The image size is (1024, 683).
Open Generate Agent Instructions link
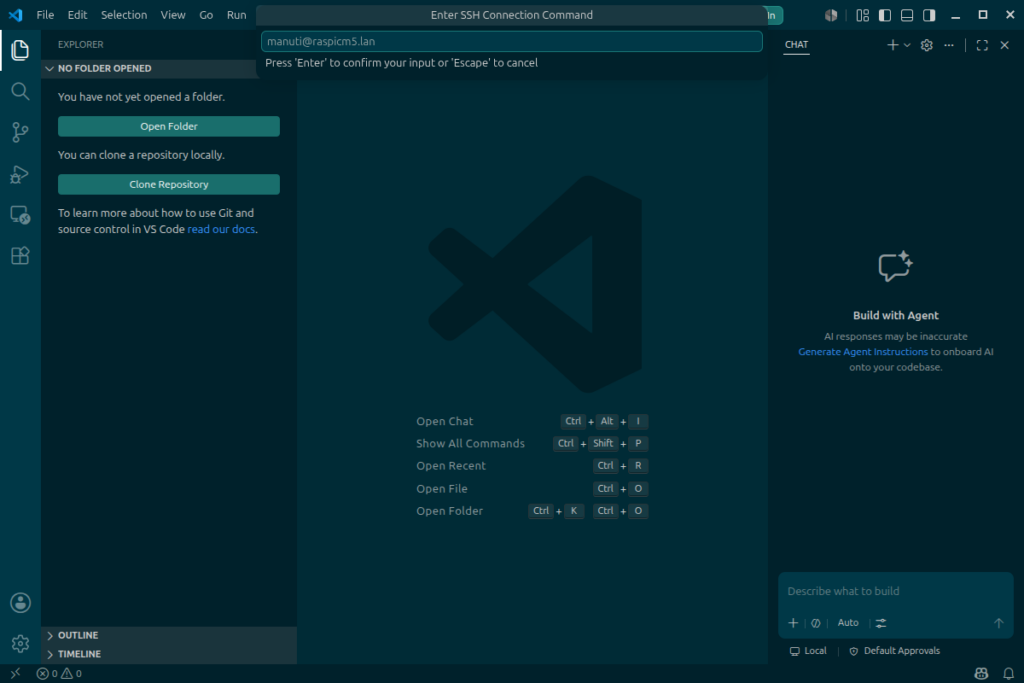click(863, 352)
